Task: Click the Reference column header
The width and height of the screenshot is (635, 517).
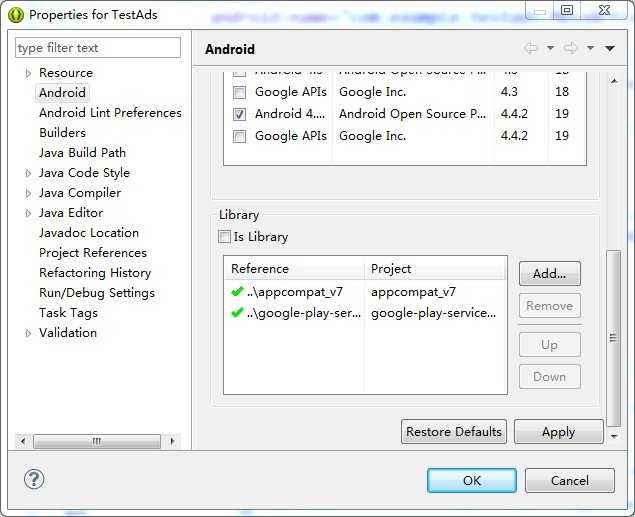Action: 294,268
